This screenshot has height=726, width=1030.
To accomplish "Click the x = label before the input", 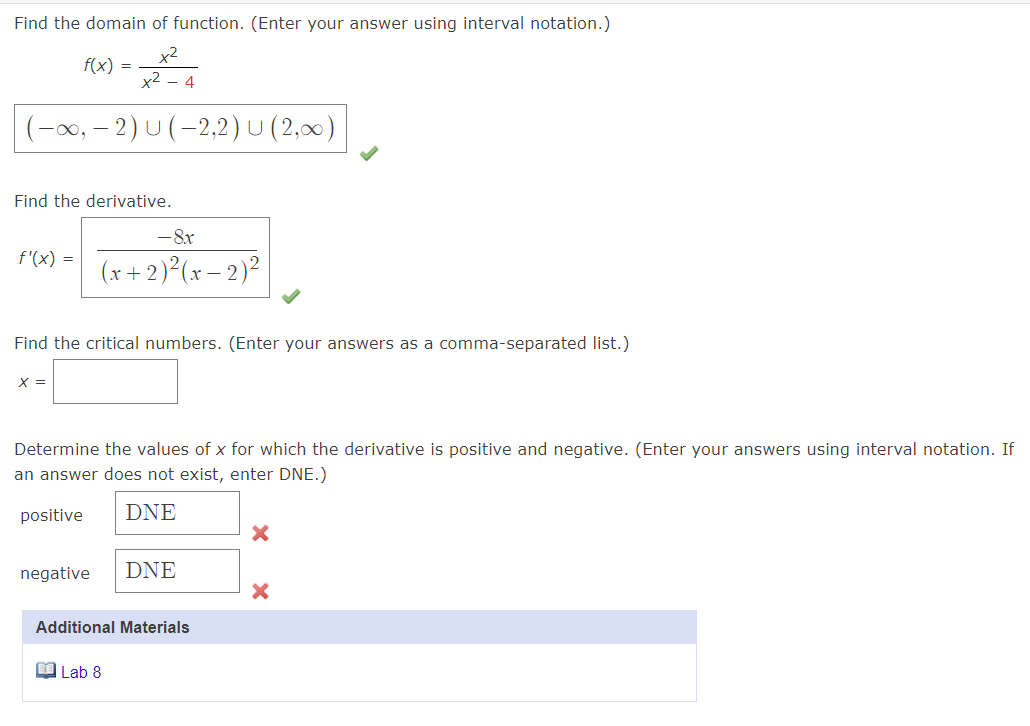I will point(32,381).
